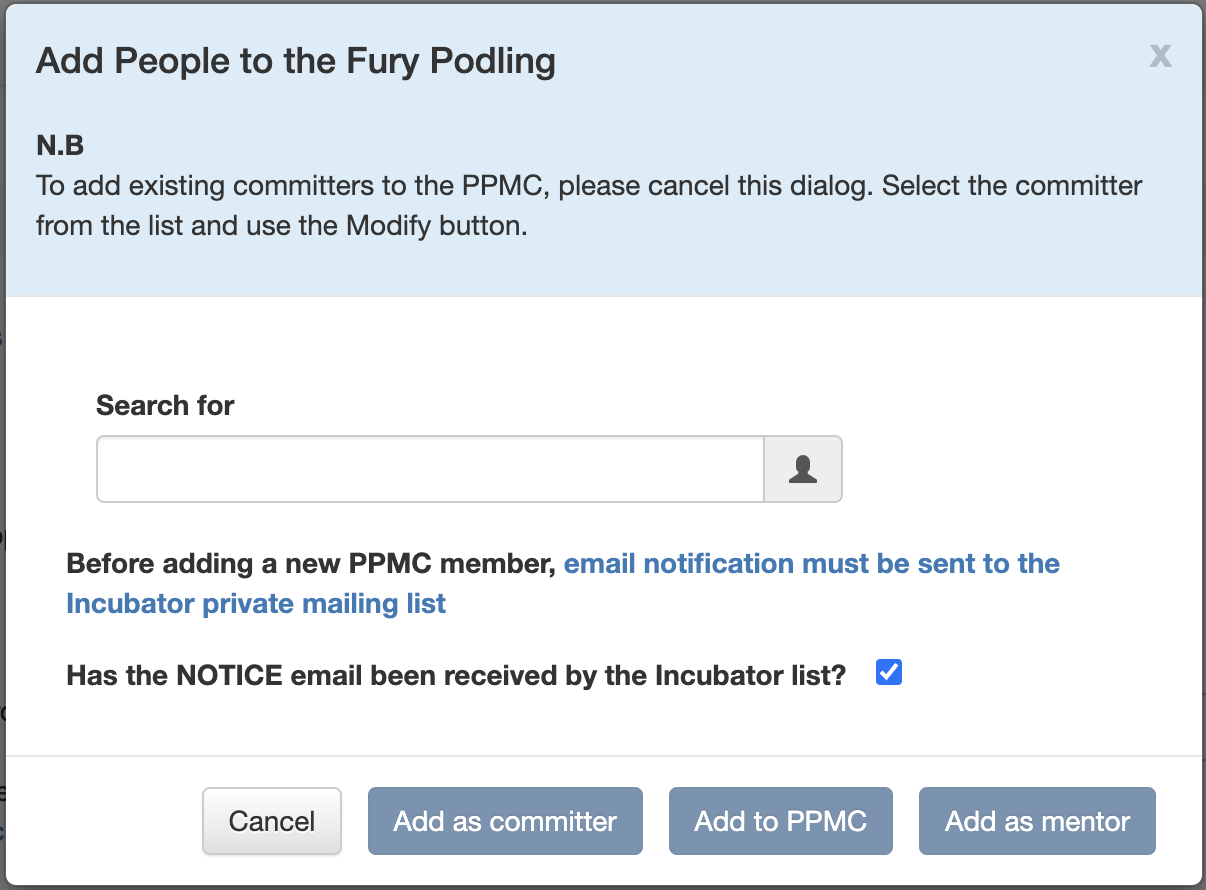Viewport: 1206px width, 890px height.
Task: Click the 'Before adding a new PPMC member' text
Action: (311, 564)
